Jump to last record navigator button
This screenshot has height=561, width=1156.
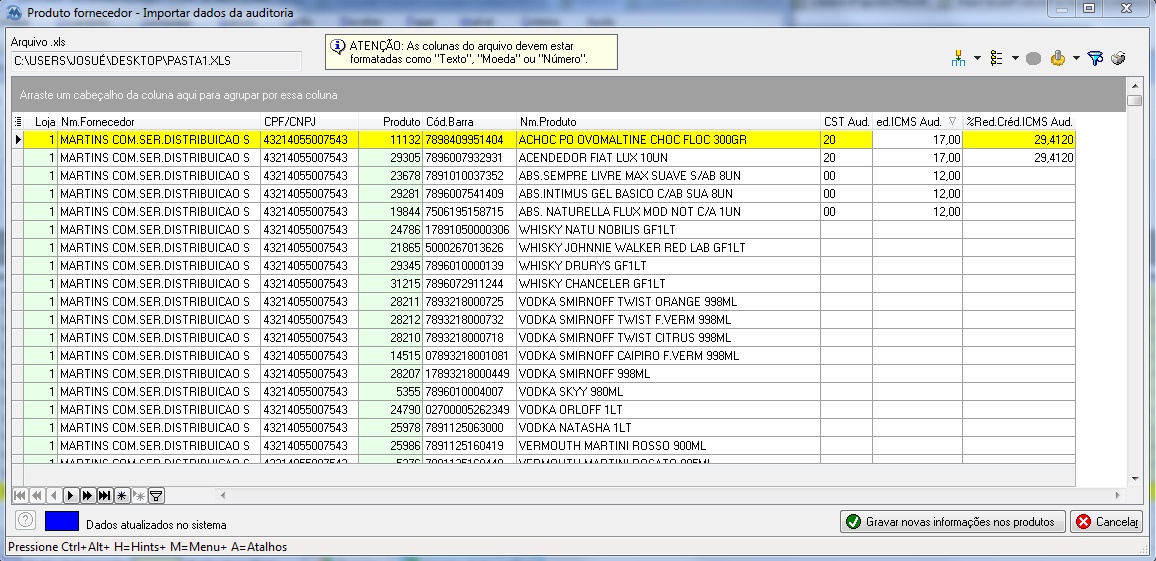(x=105, y=495)
